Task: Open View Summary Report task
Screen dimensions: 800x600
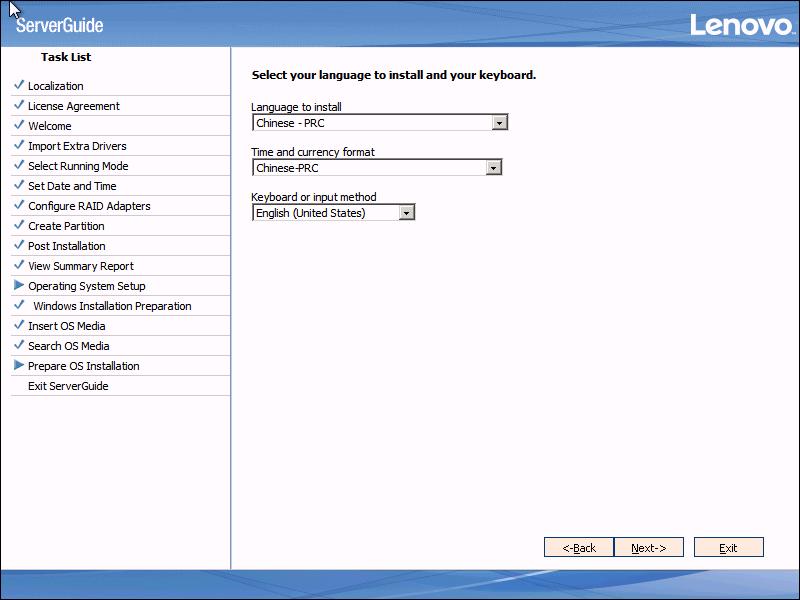Action: (80, 266)
